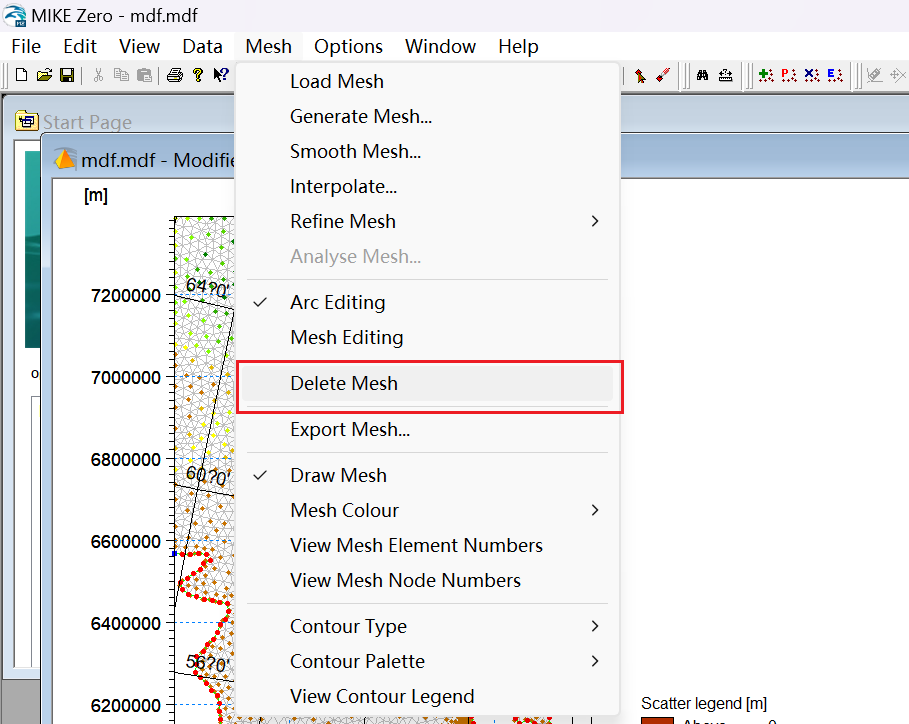
Task: Select the red pencil draw tool
Action: (x=663, y=75)
